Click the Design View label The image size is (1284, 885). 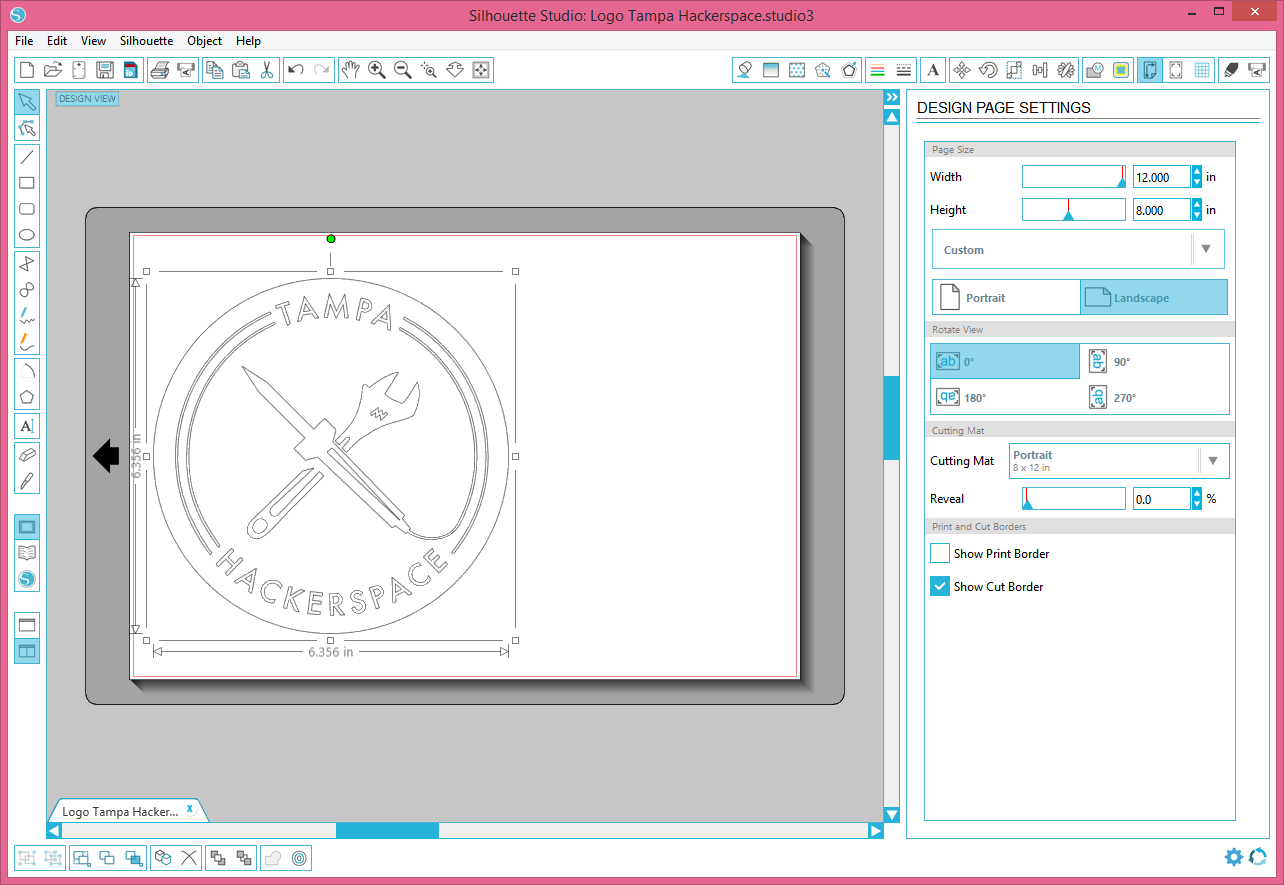tap(87, 98)
